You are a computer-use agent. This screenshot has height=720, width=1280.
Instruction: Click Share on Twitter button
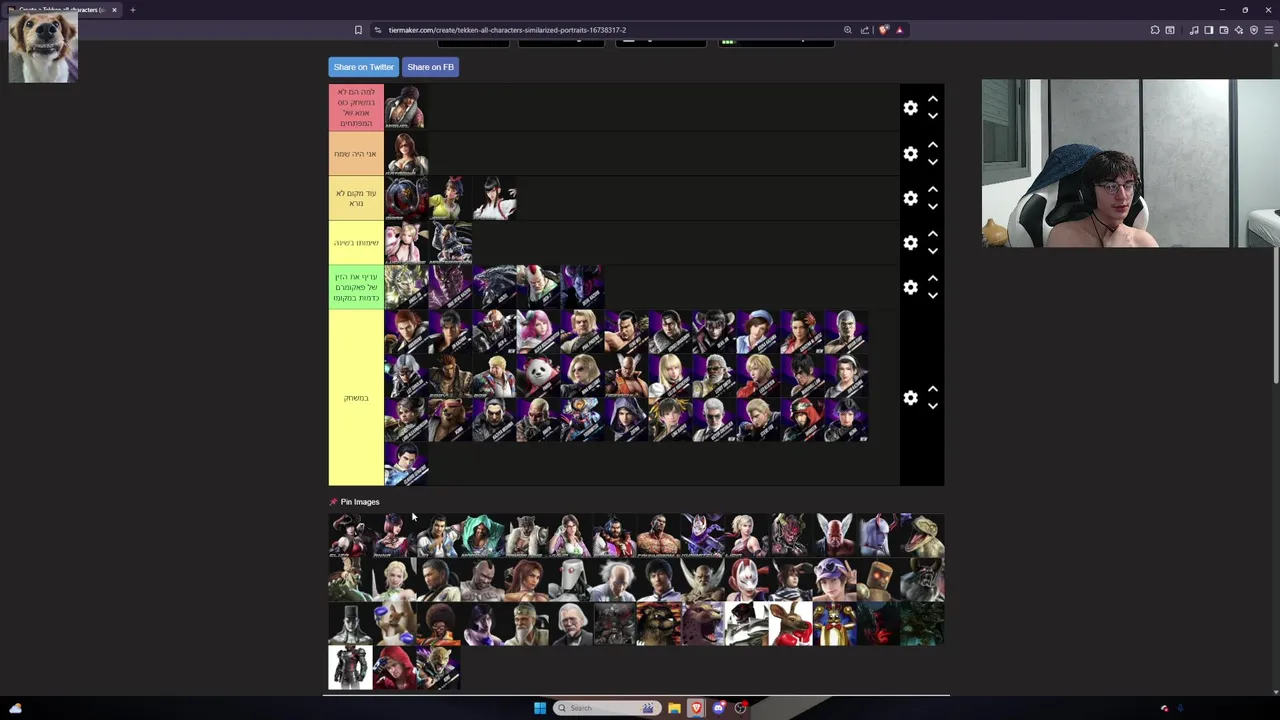click(x=364, y=67)
